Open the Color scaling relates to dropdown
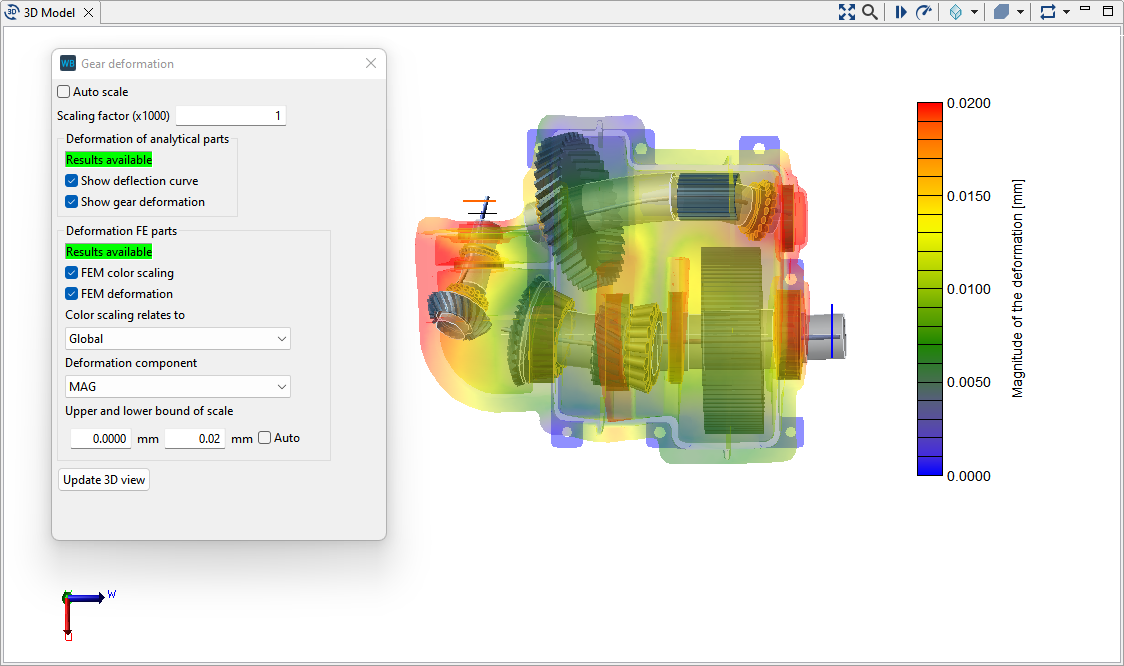The width and height of the screenshot is (1124, 666). [177, 338]
